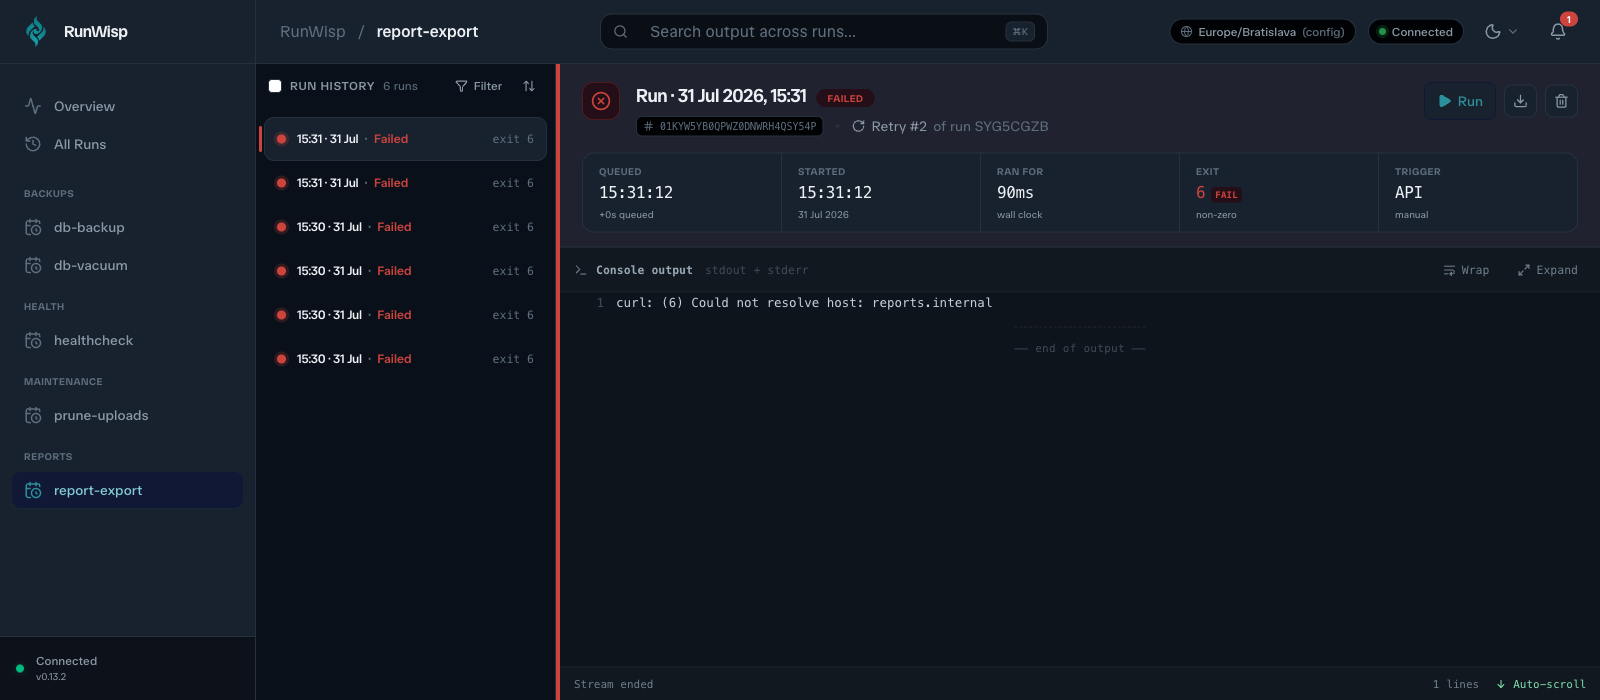Click the FAILED status badge
This screenshot has width=1600, height=700.
click(x=845, y=98)
